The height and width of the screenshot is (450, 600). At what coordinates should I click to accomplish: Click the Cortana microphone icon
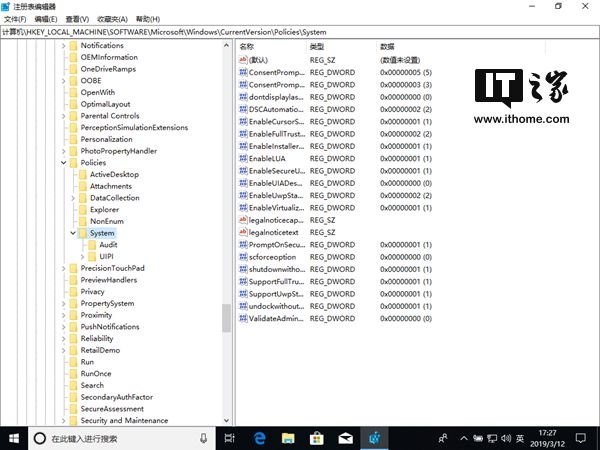[x=204, y=438]
